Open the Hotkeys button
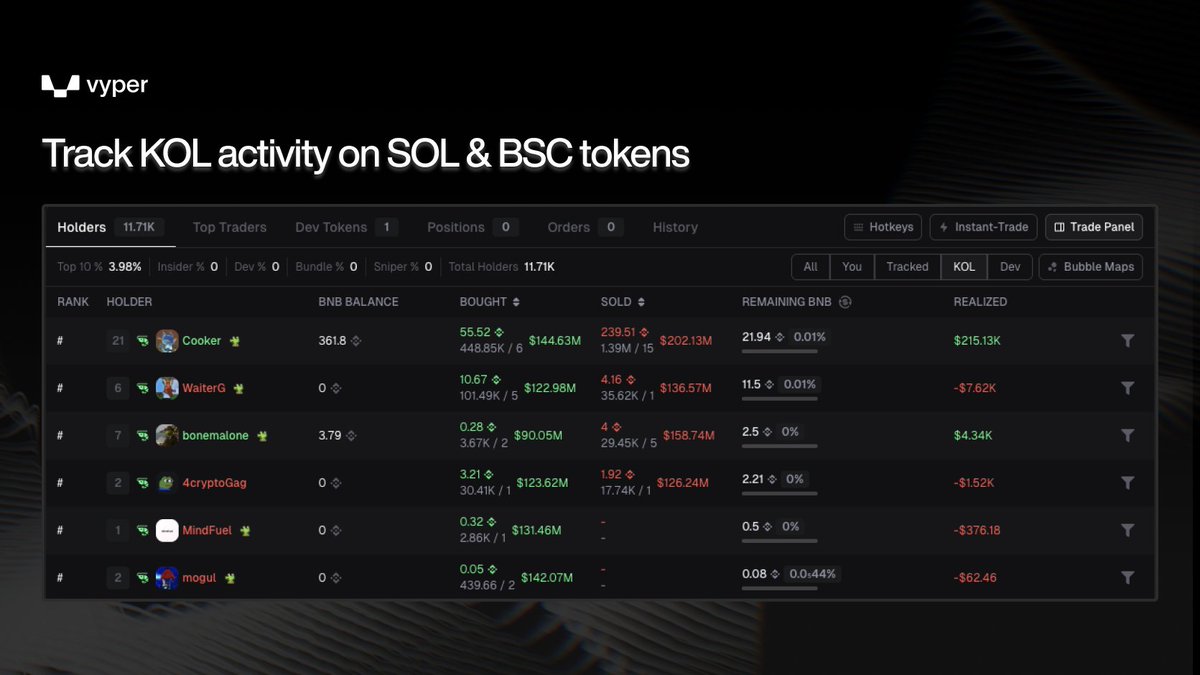Screen dimensions: 1200x675 pos(883,227)
